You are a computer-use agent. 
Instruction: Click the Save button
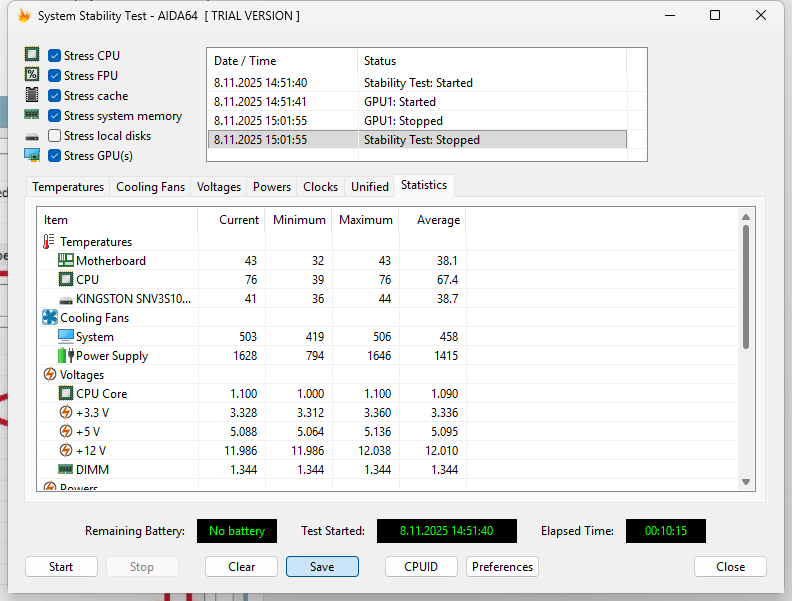coord(322,567)
